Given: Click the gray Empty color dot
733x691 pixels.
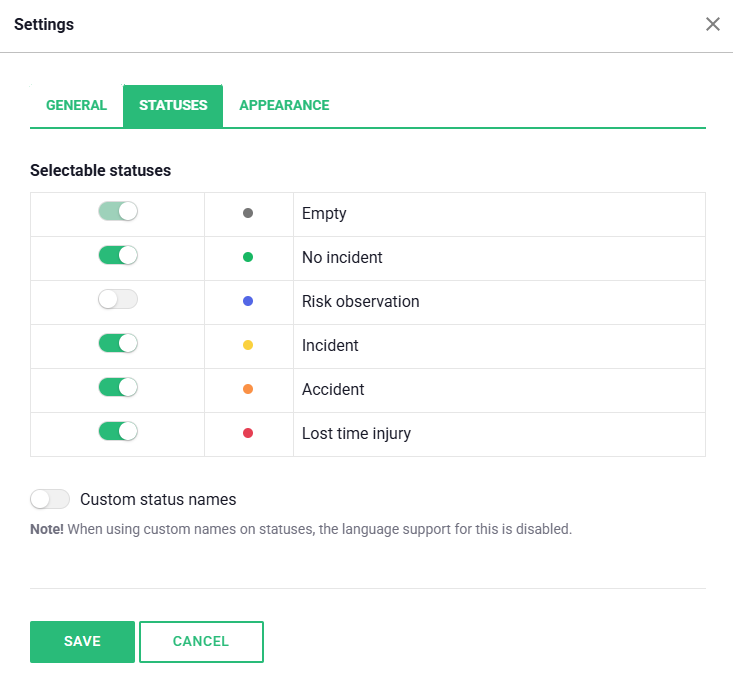Looking at the screenshot, I should click(x=248, y=213).
